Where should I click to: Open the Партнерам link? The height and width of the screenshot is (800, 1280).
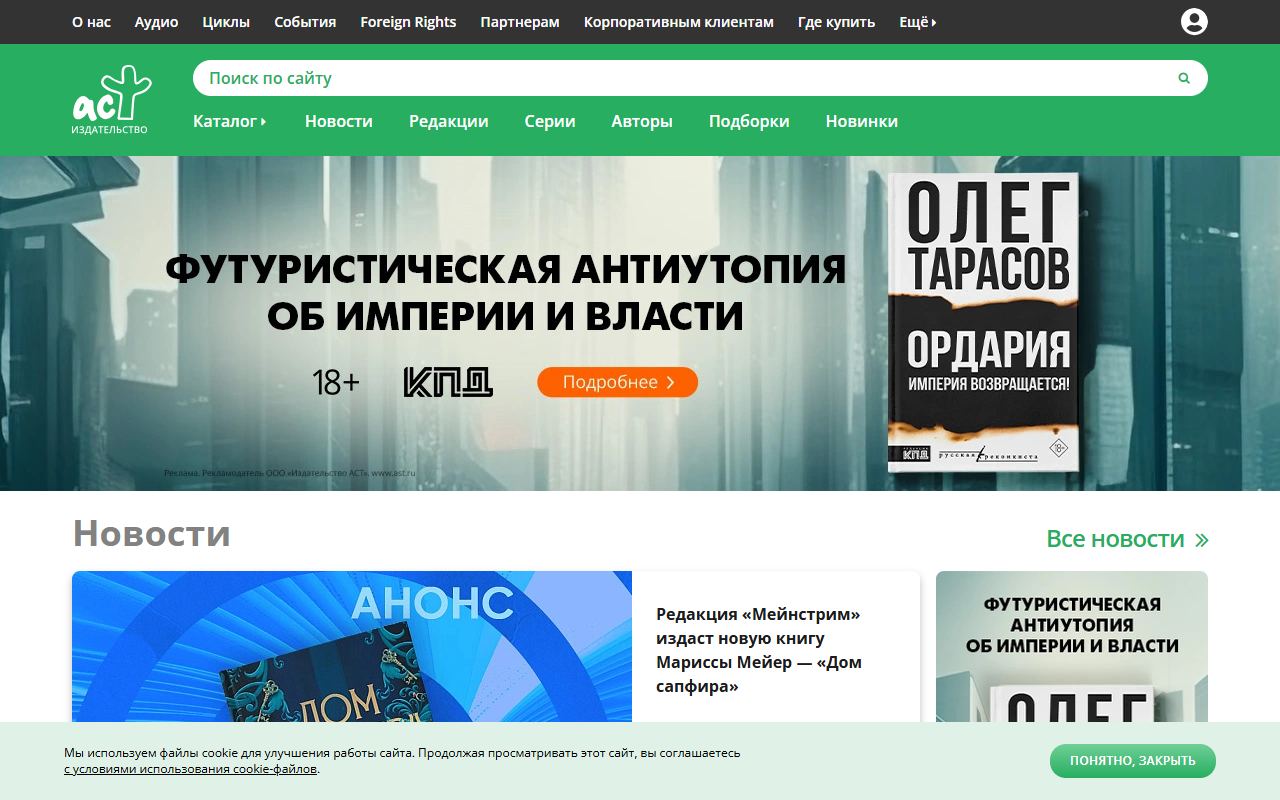tap(520, 22)
